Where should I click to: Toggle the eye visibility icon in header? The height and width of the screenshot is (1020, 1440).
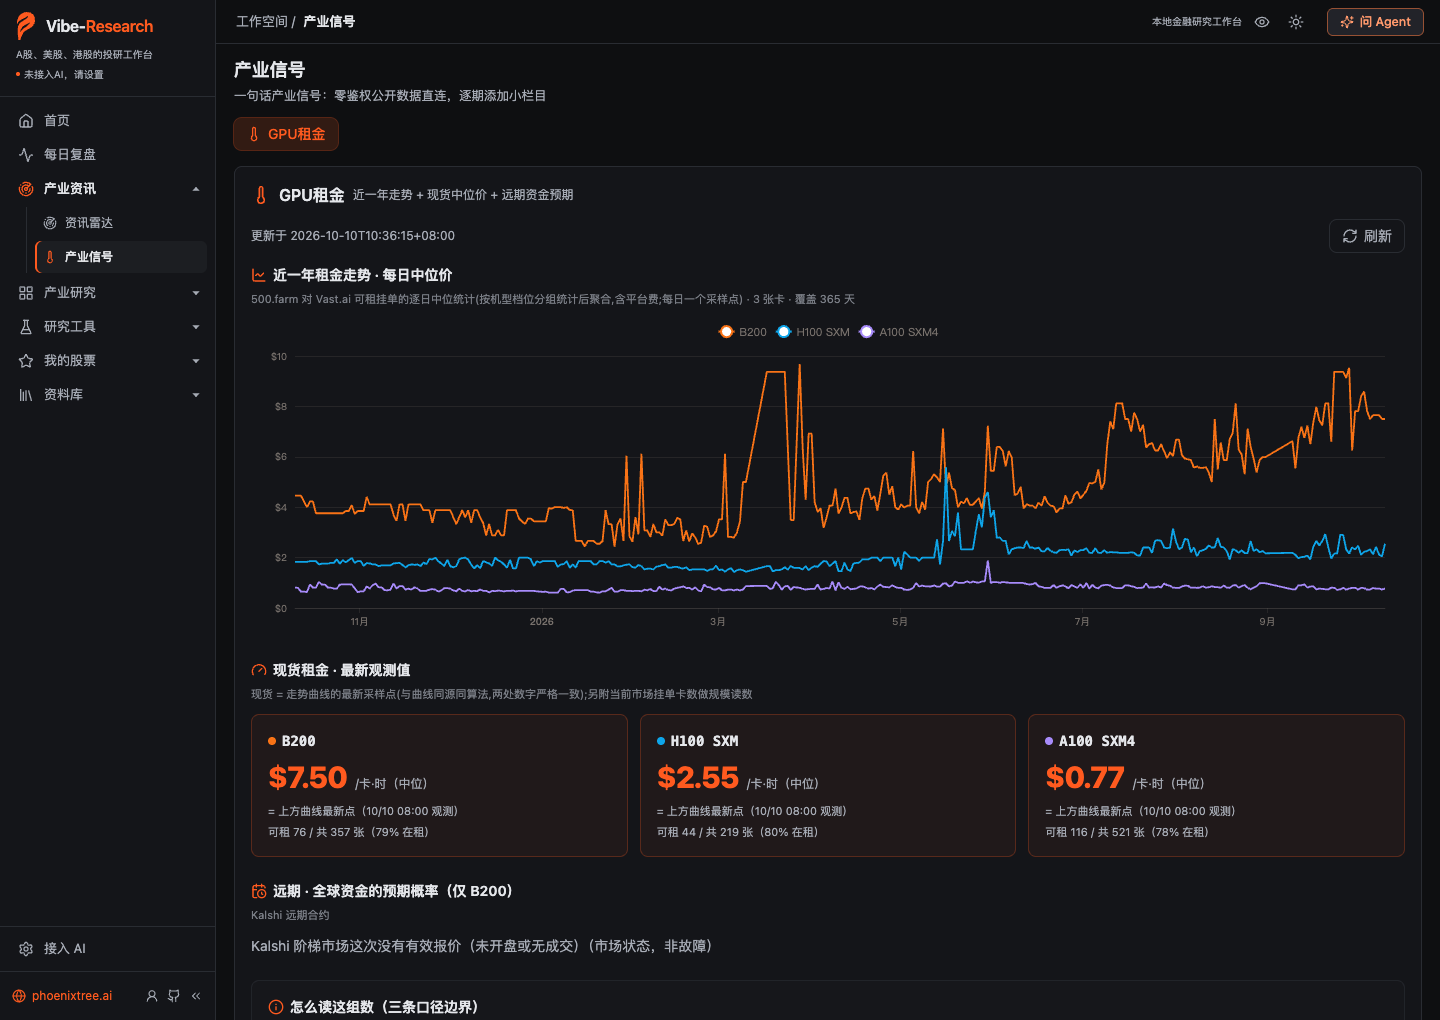1262,22
